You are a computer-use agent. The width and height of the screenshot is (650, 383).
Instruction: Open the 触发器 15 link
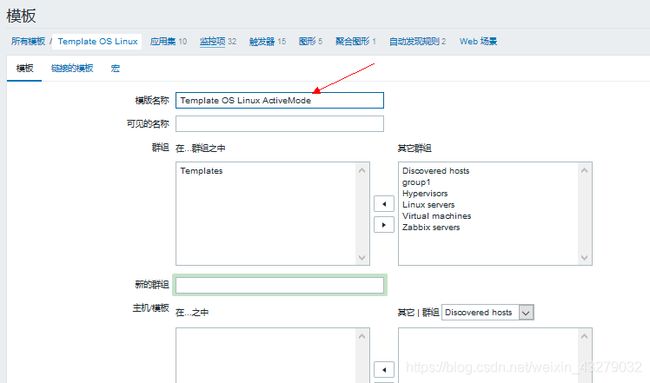267,41
